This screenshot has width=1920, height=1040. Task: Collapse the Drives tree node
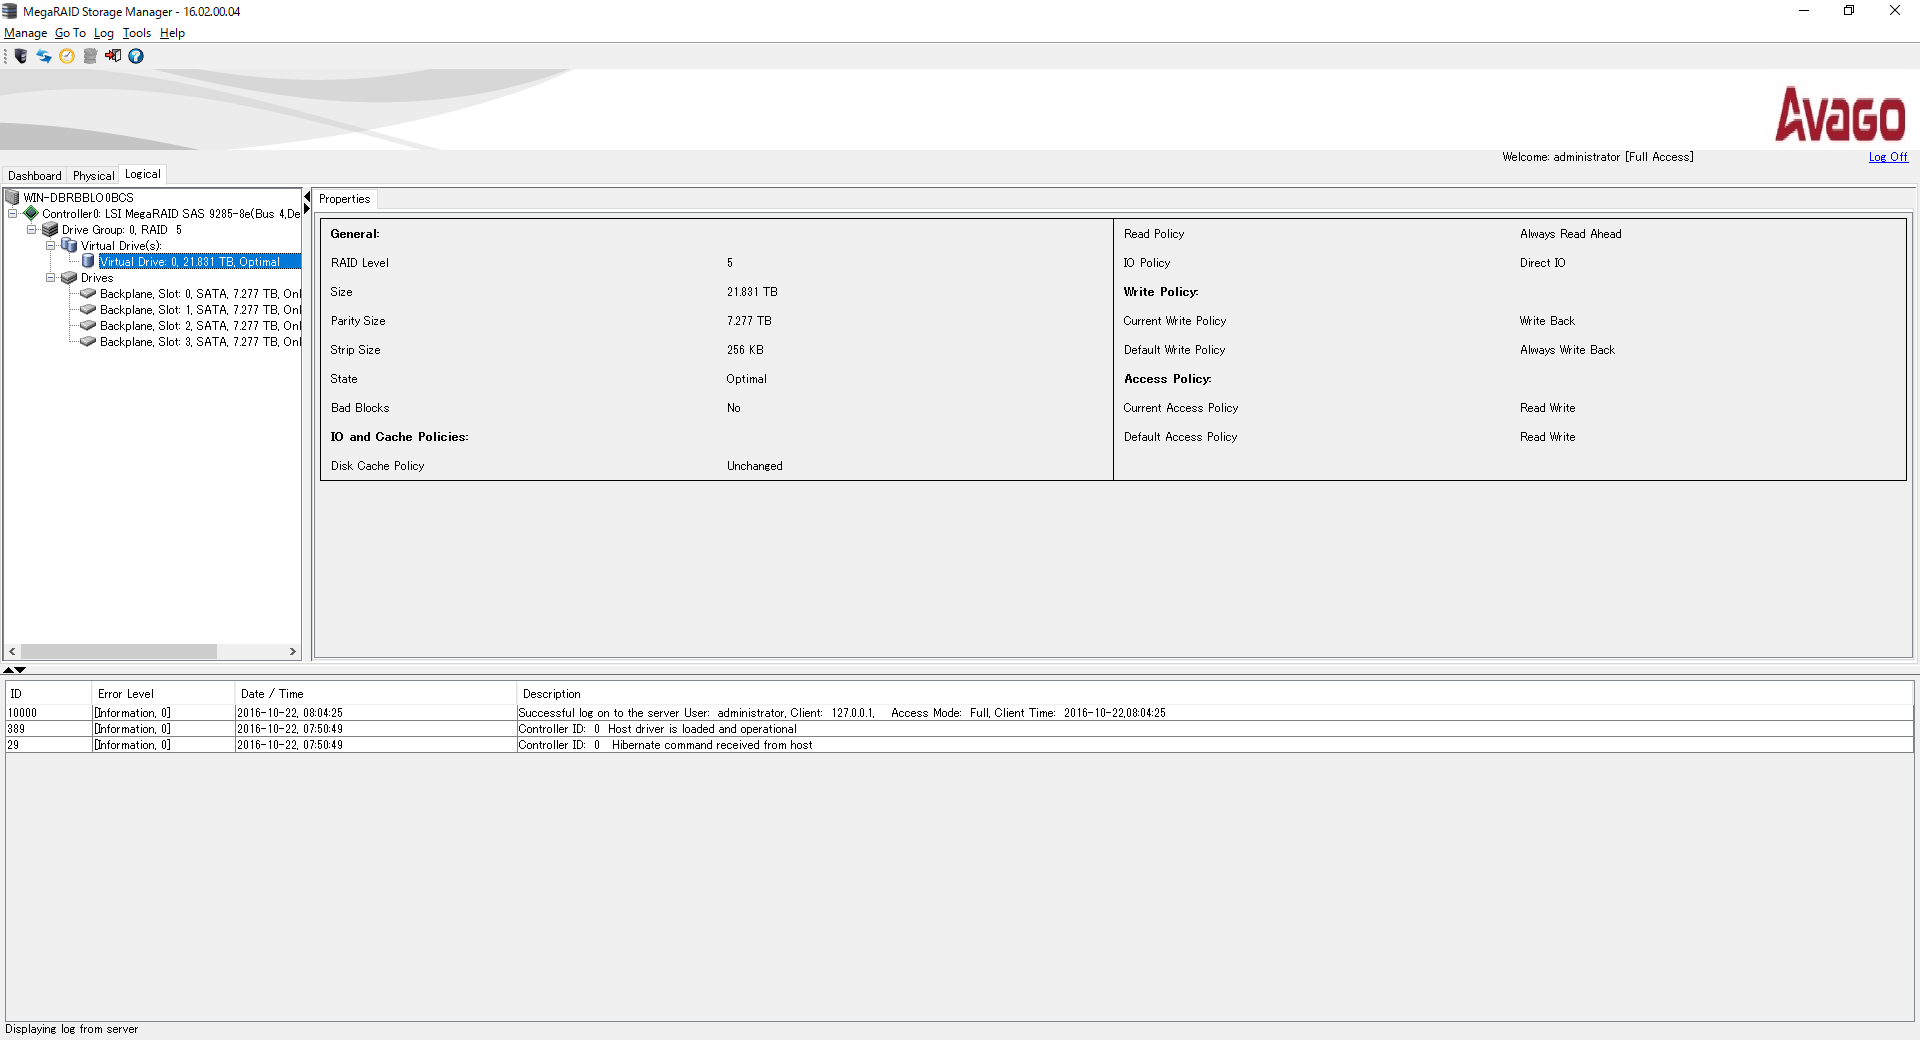click(x=50, y=278)
